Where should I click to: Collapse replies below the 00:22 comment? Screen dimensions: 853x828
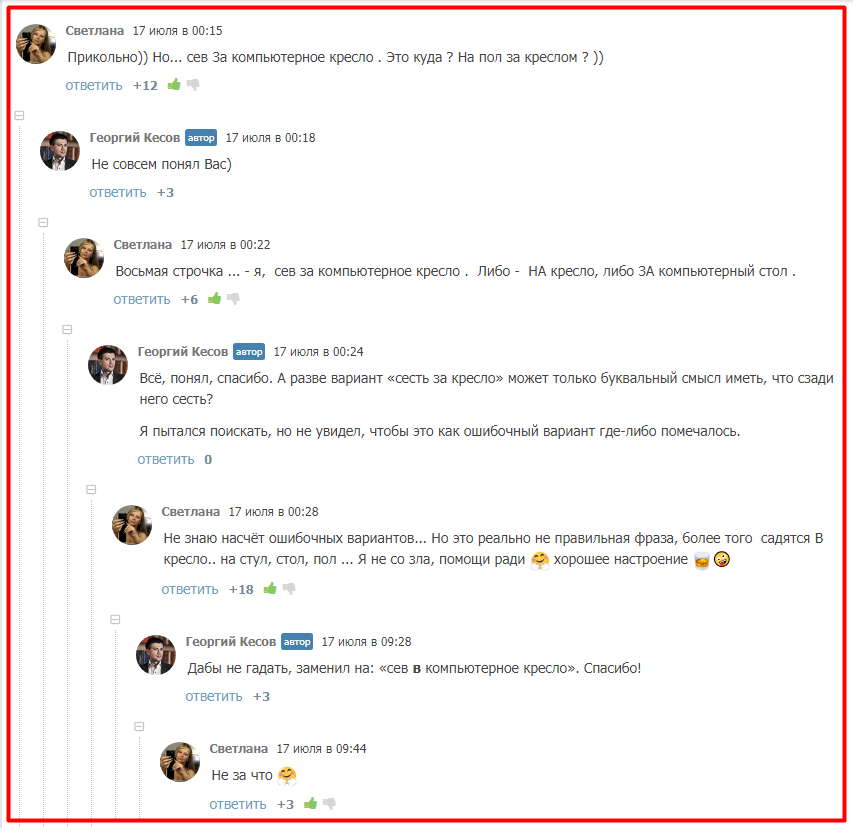pyautogui.click(x=67, y=330)
